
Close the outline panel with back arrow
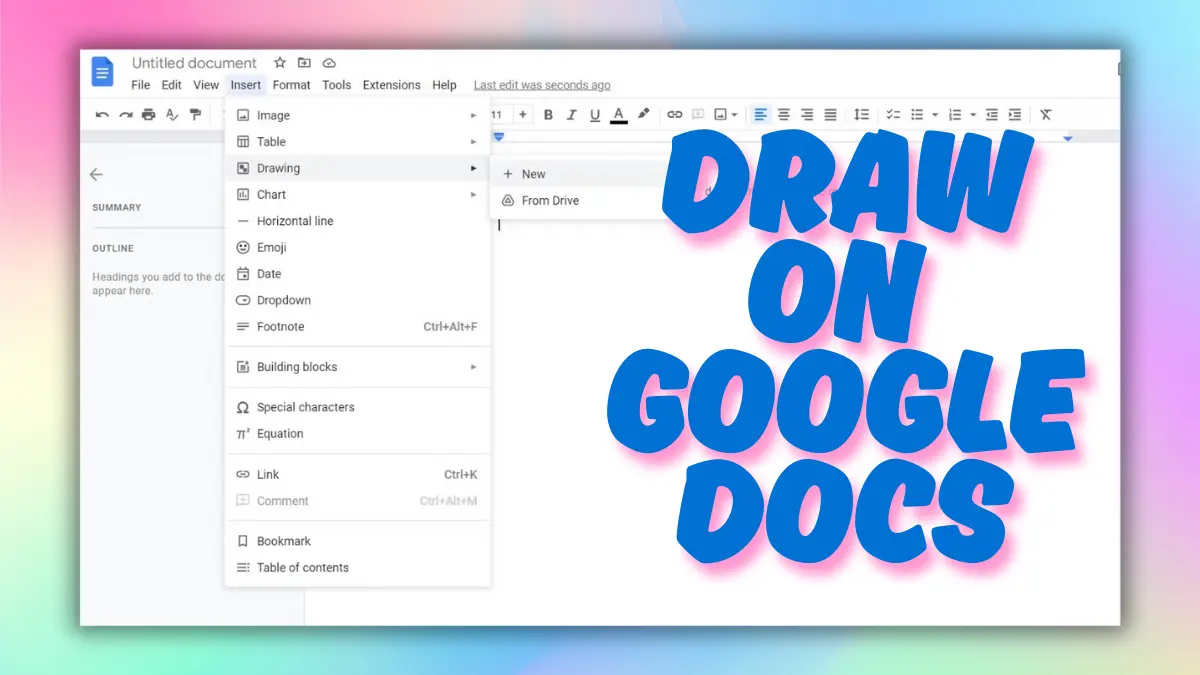click(x=96, y=174)
